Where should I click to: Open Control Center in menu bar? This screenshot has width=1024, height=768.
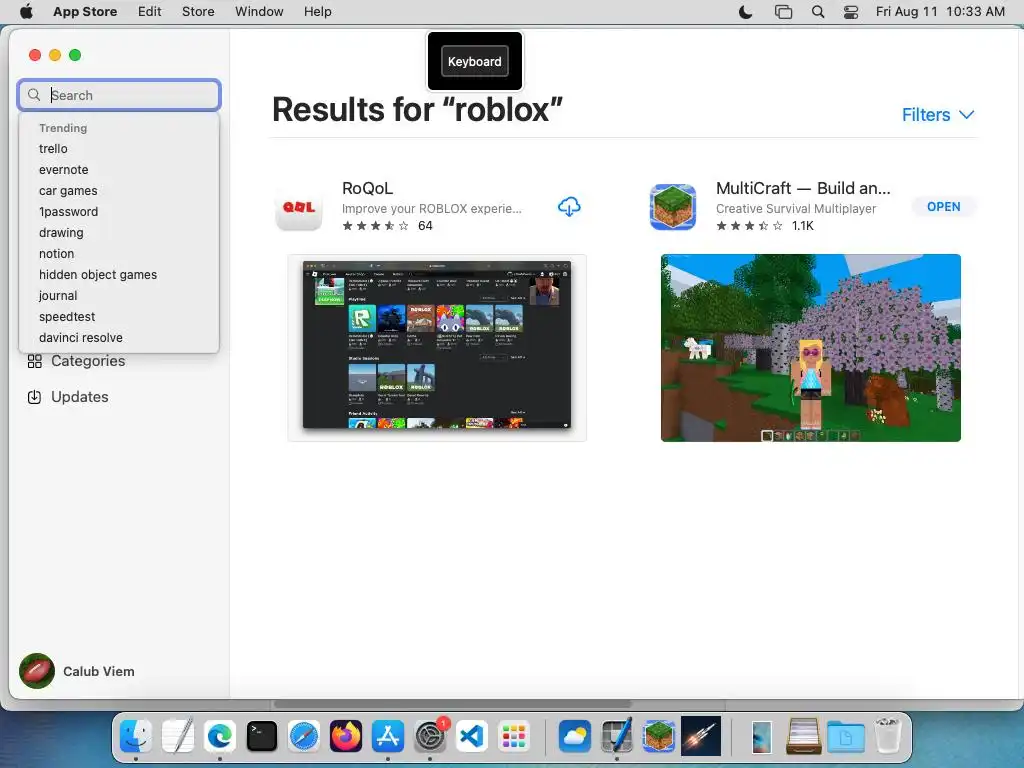pos(851,12)
